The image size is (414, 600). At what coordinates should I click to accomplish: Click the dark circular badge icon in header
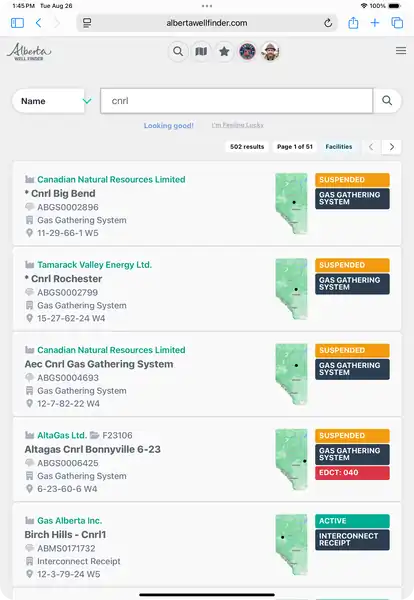coord(247,51)
